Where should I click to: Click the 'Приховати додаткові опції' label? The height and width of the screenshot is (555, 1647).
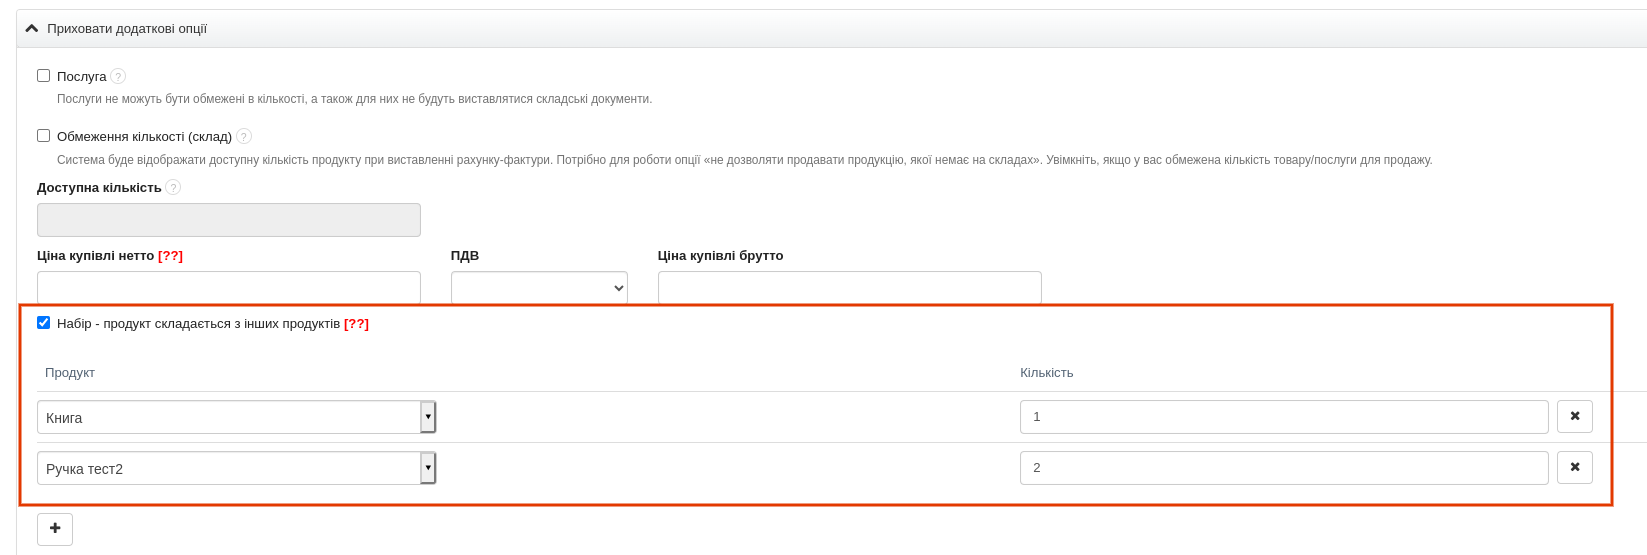(127, 29)
